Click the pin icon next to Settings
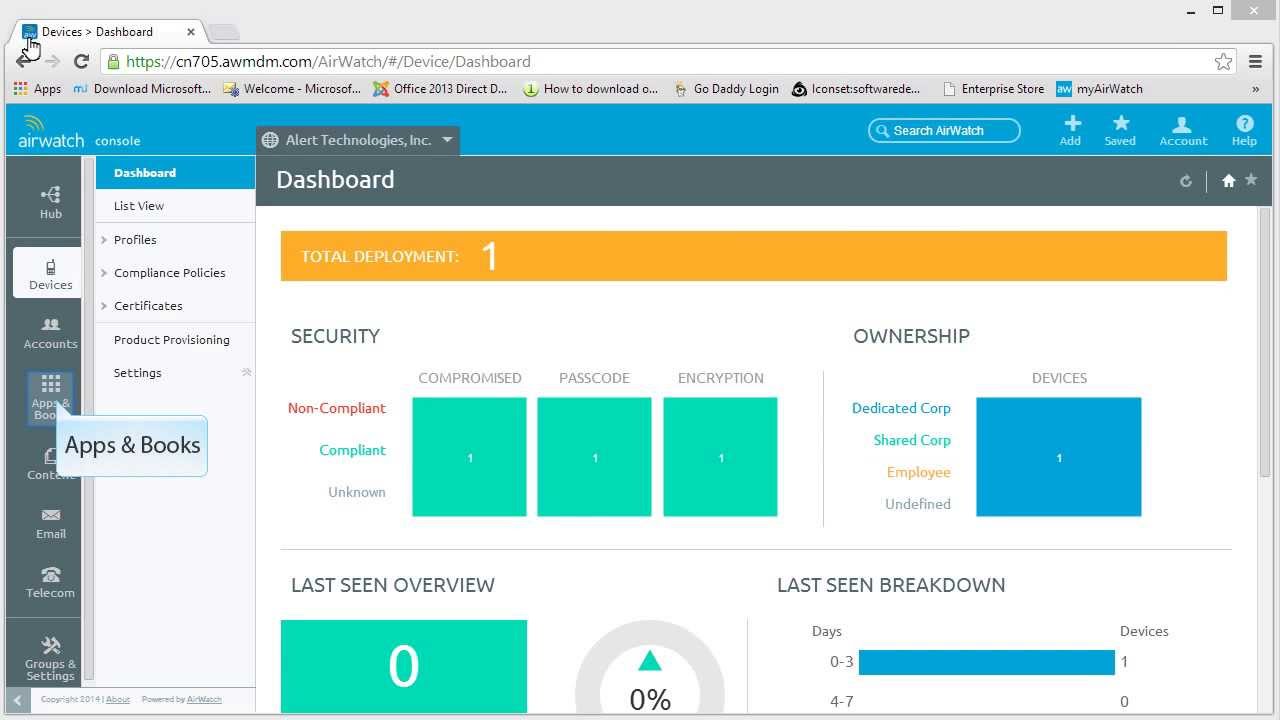This screenshot has height=720, width=1280. (x=246, y=373)
